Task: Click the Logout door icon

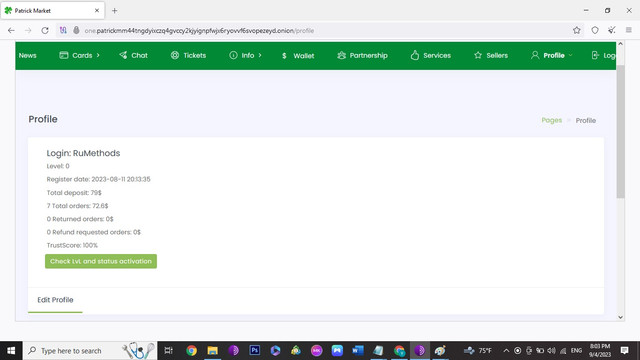Action: pyautogui.click(x=595, y=55)
